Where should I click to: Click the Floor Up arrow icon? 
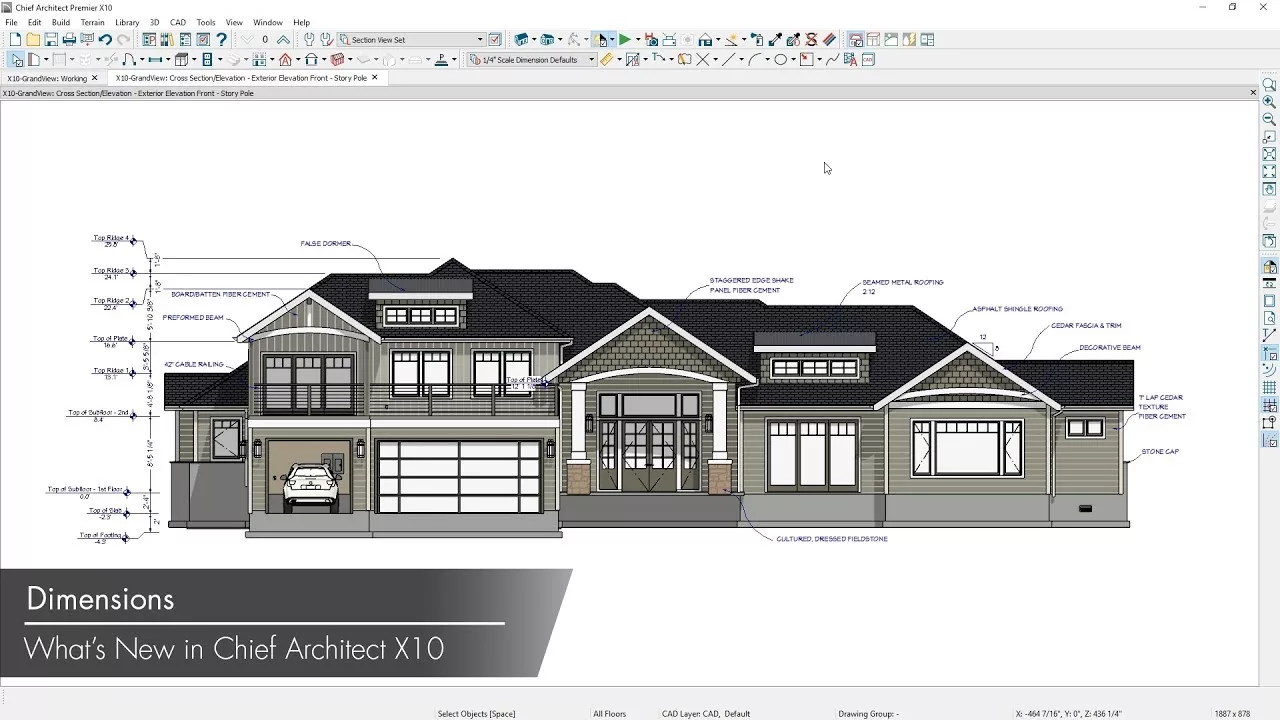coord(283,40)
